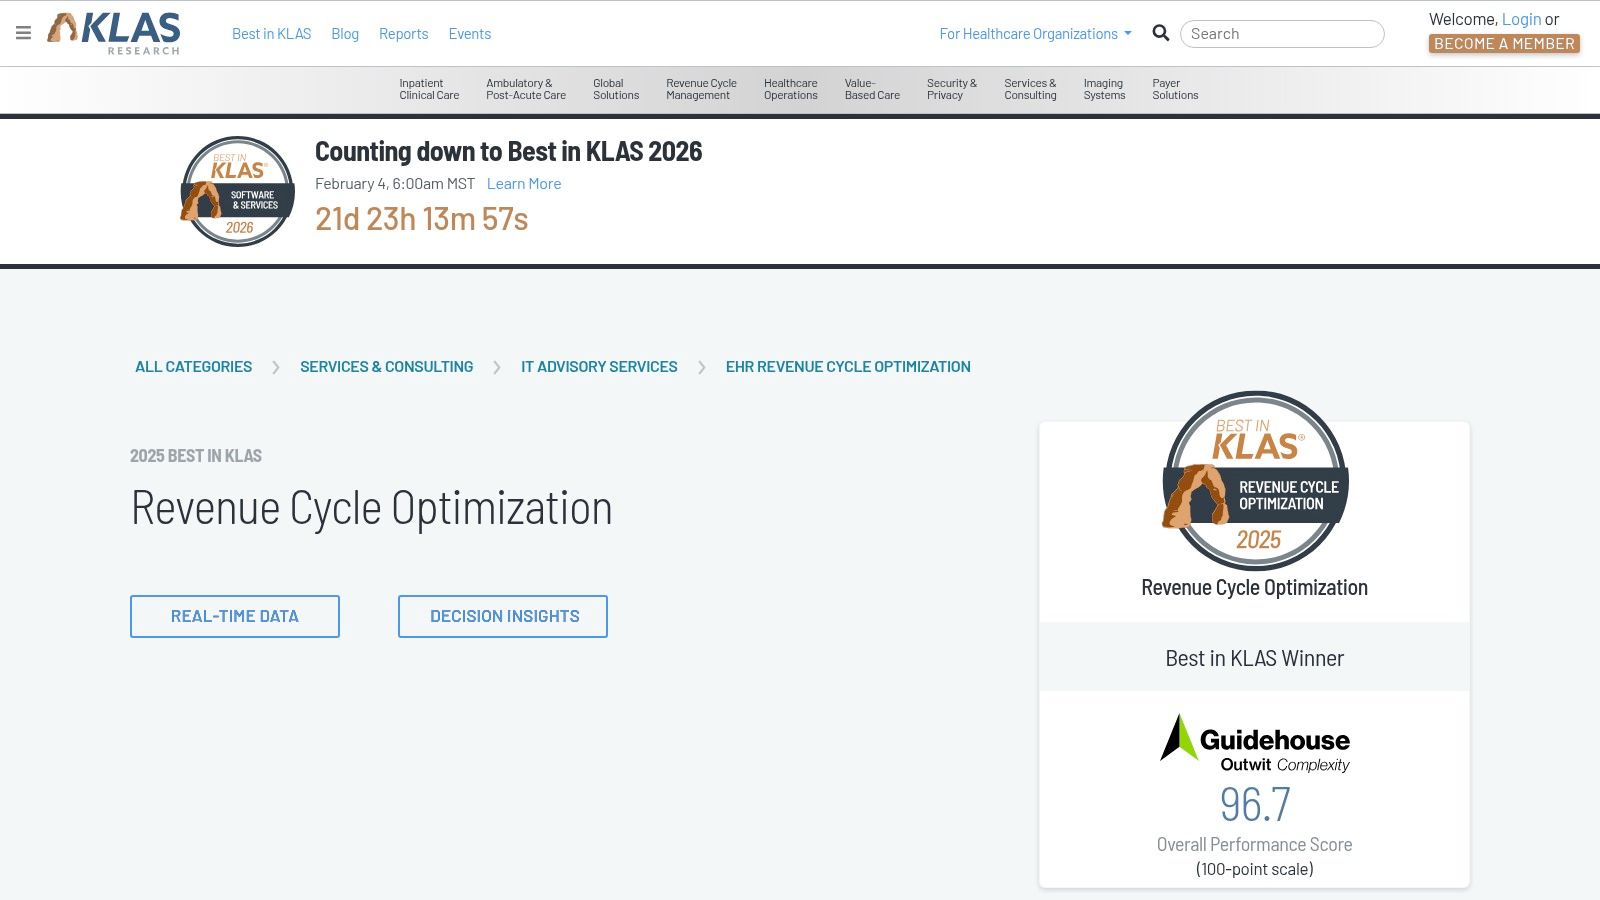Go to EHR Revenue Cycle Optimization breadcrumb
The width and height of the screenshot is (1600, 900).
pyautogui.click(x=848, y=367)
